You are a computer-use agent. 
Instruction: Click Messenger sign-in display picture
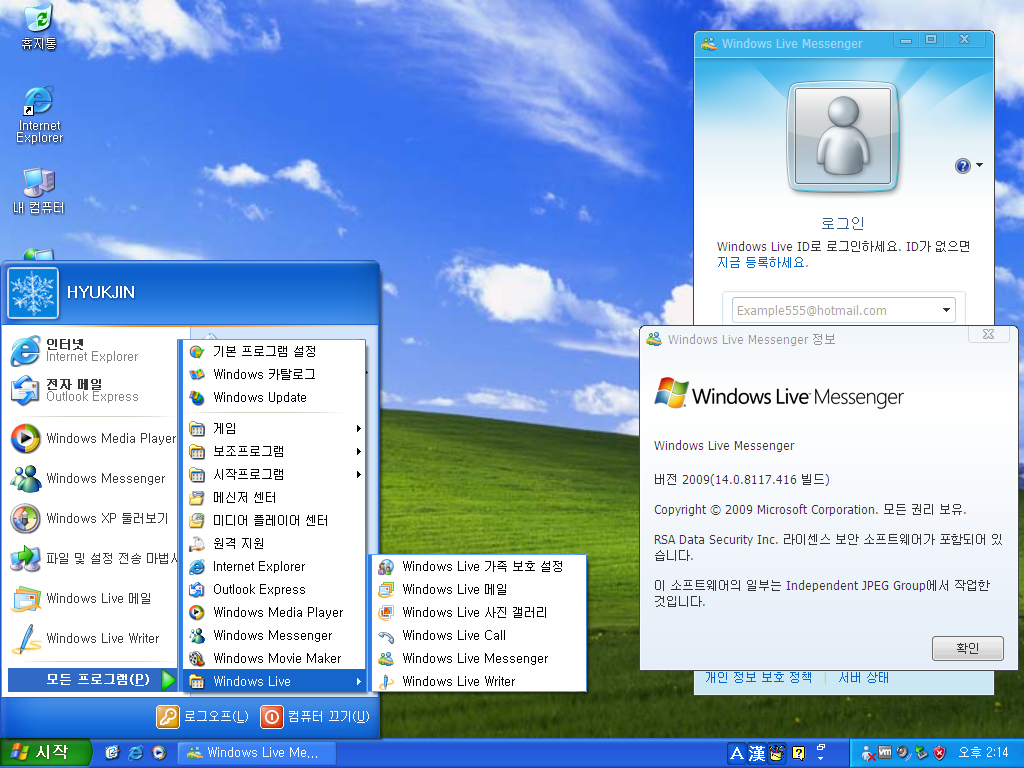click(842, 137)
